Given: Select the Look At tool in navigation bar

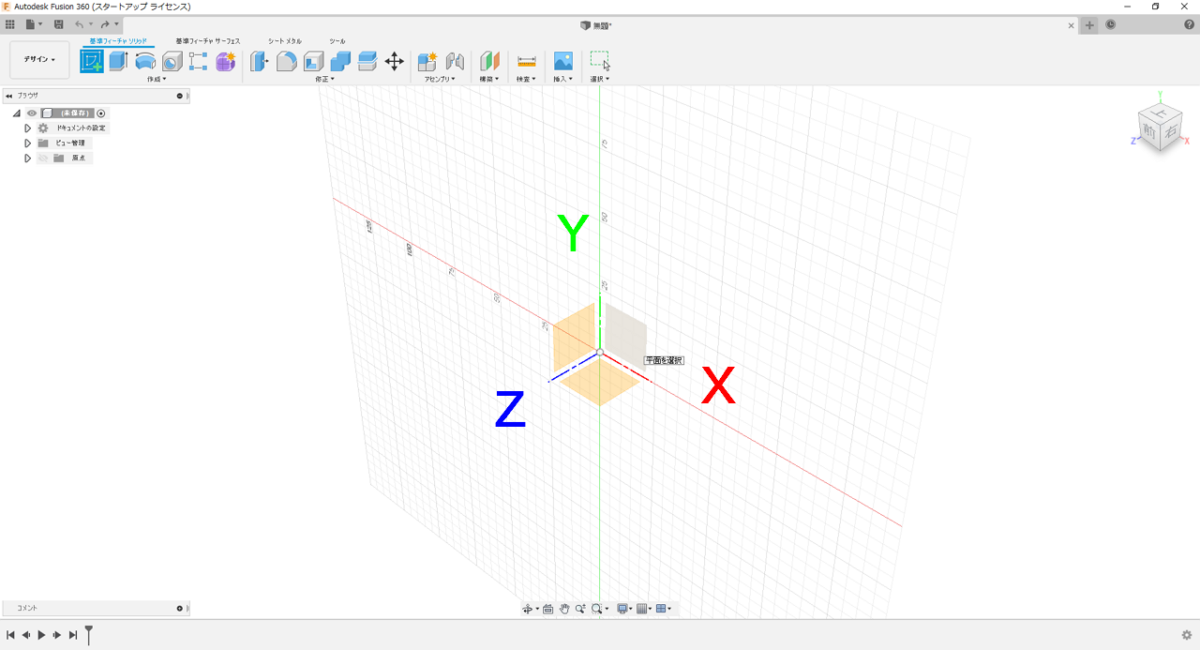Looking at the screenshot, I should 548,608.
